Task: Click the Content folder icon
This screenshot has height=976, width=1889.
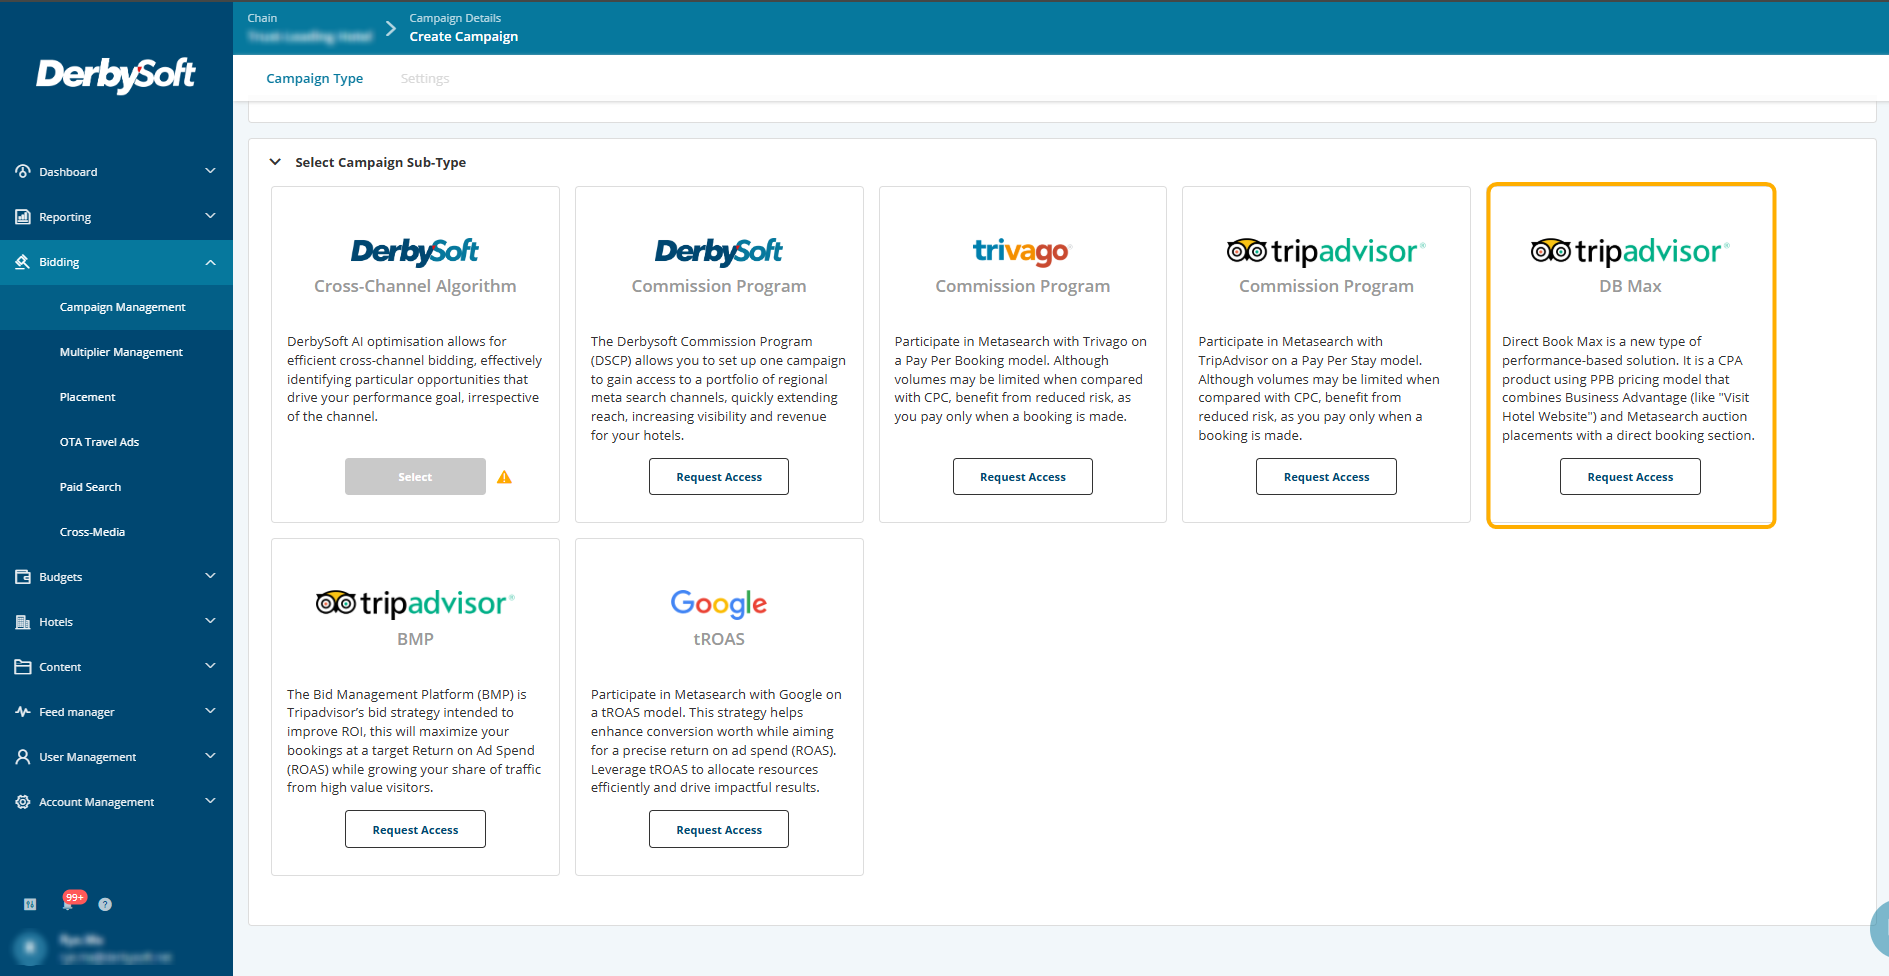Action: pyautogui.click(x=22, y=667)
